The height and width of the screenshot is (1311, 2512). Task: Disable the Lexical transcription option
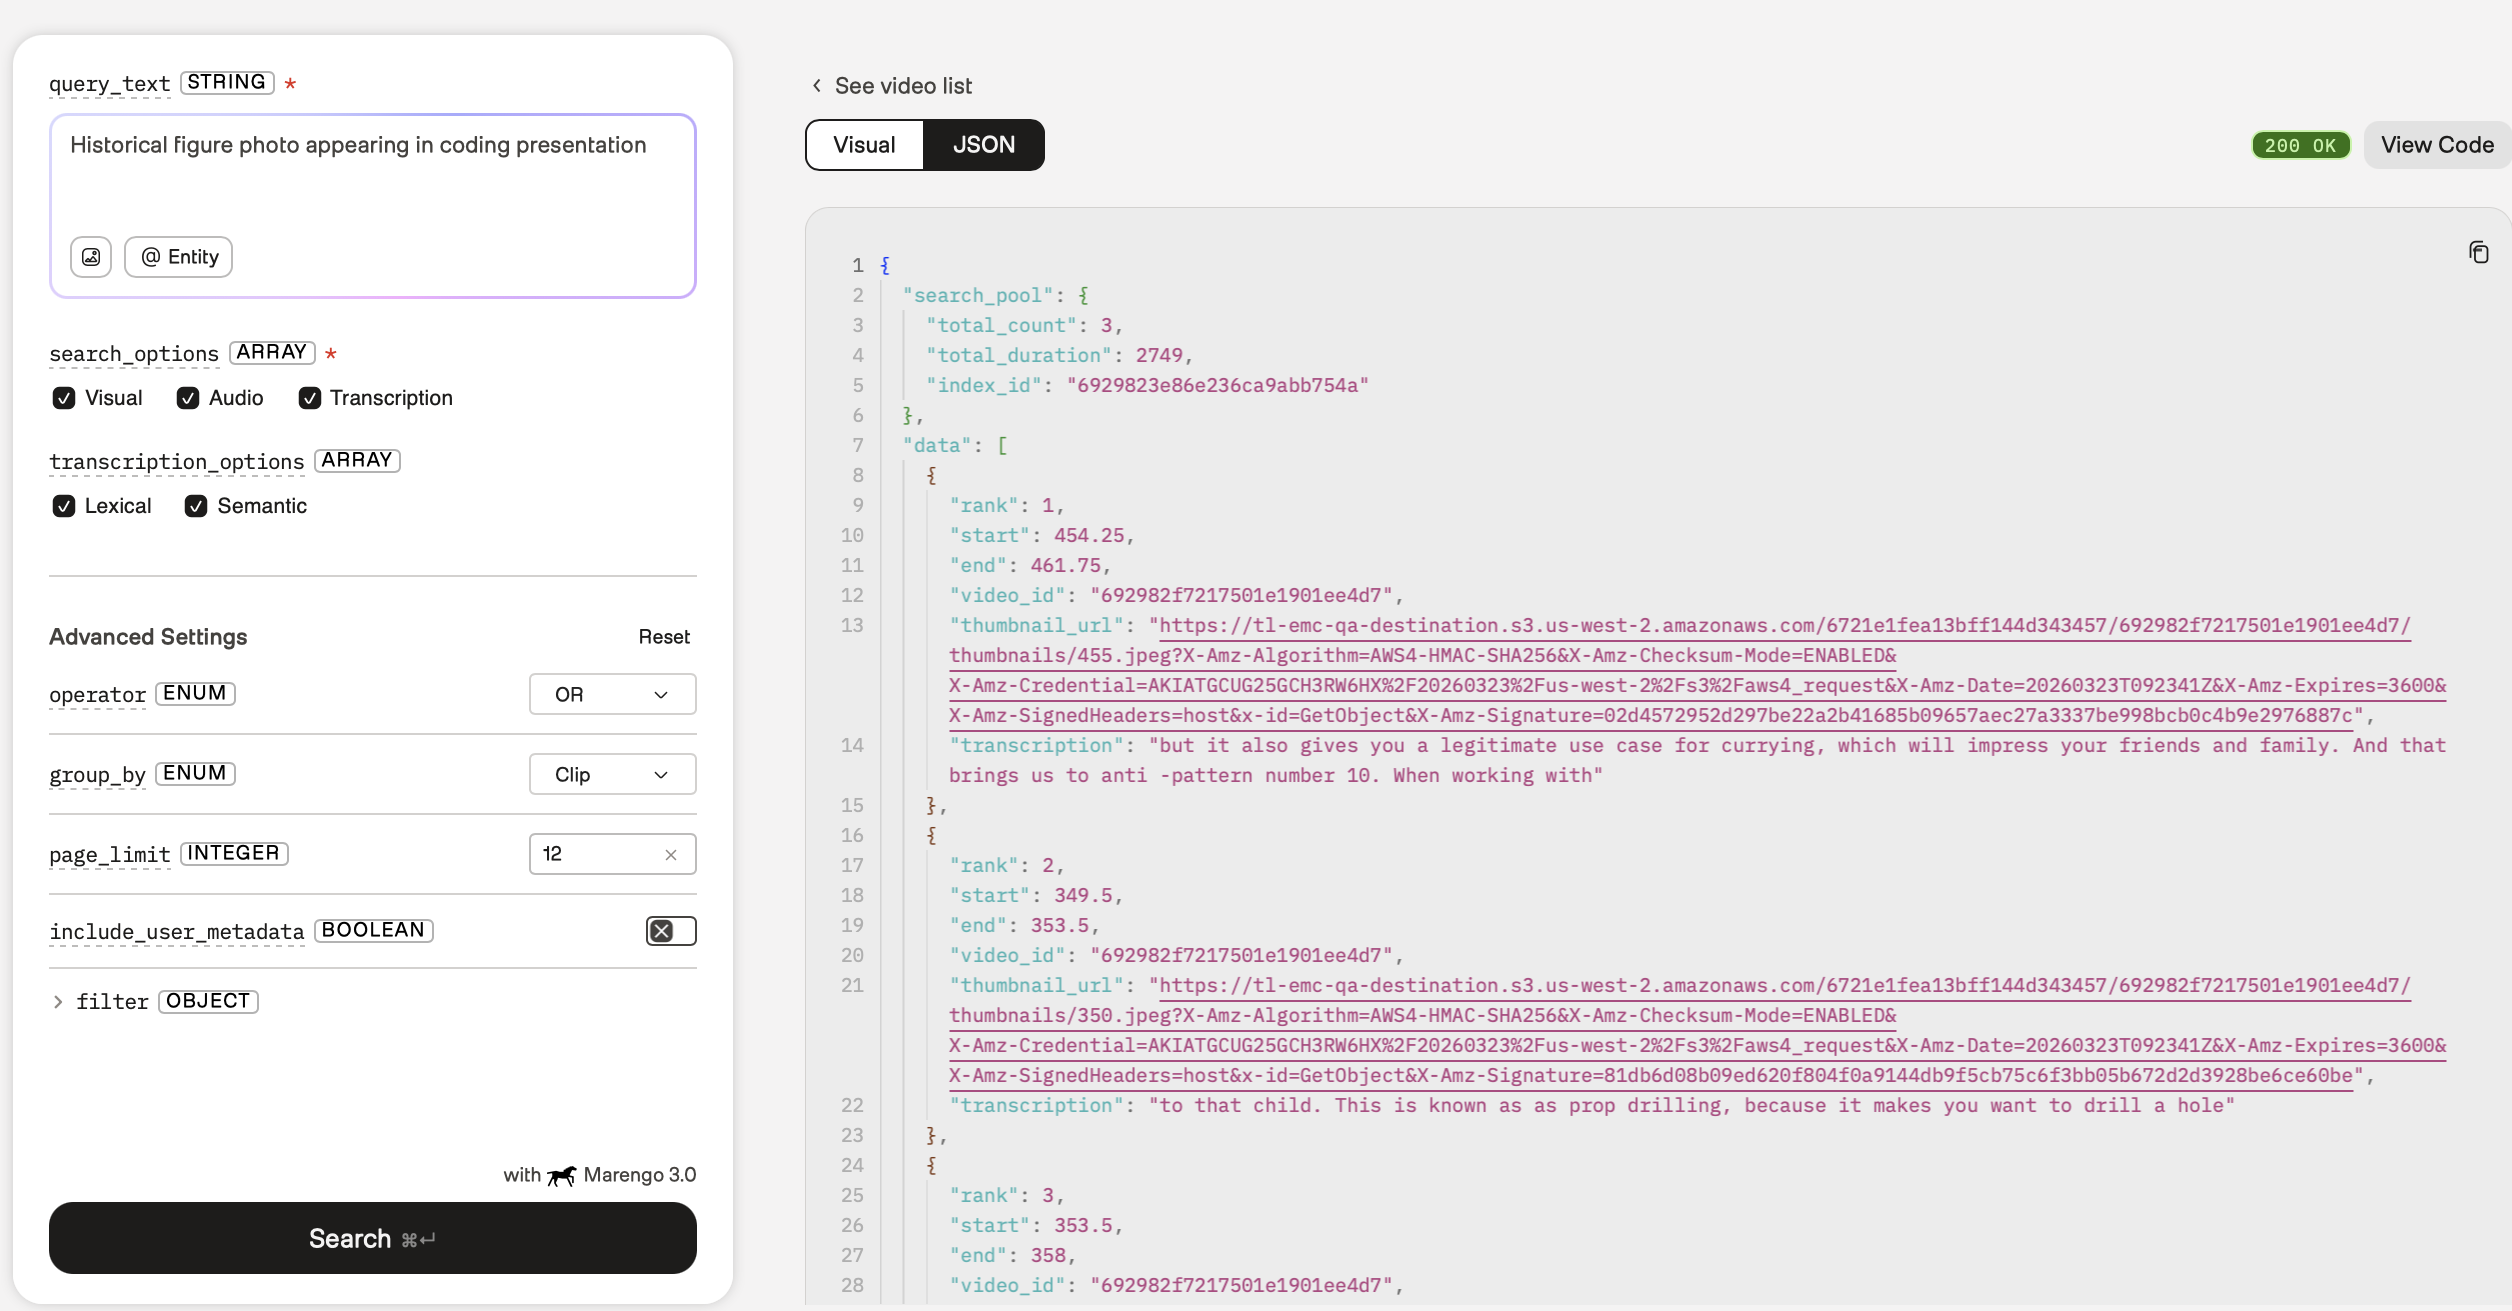tap(64, 506)
